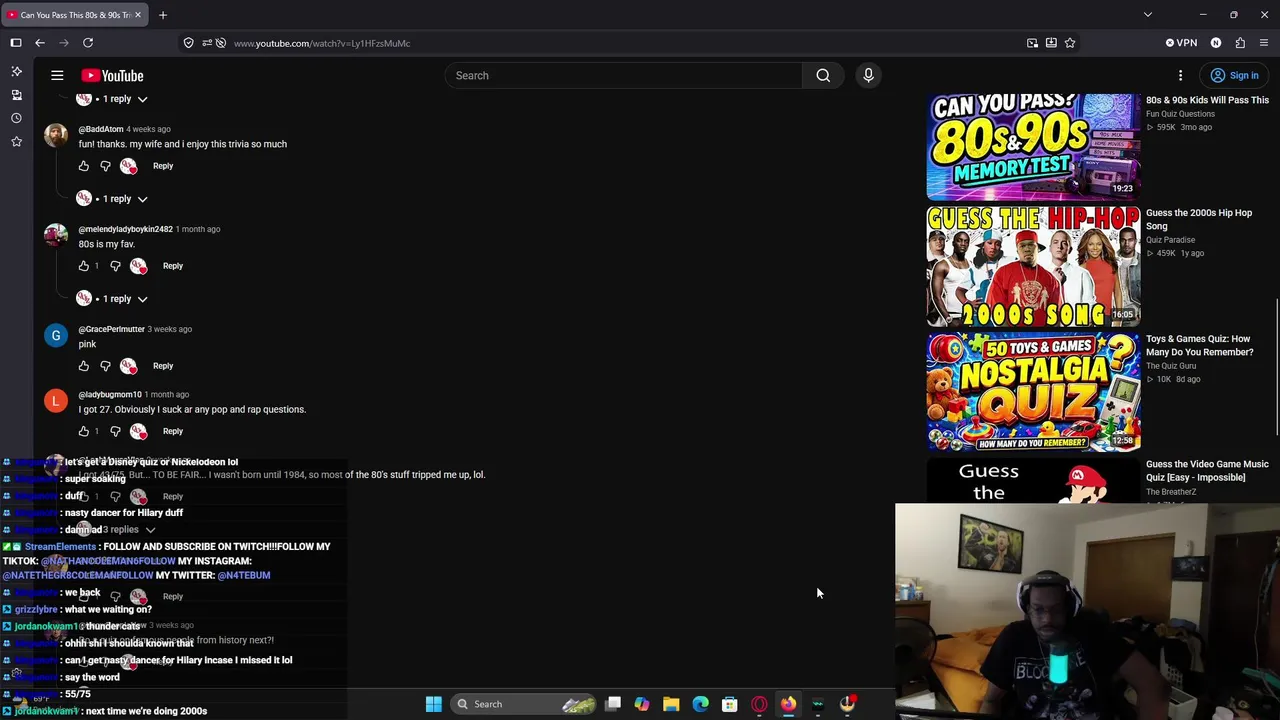Open 'Guess the Video Game Music Quiz' title
Screen dimensions: 1280x720
[x=1207, y=471]
